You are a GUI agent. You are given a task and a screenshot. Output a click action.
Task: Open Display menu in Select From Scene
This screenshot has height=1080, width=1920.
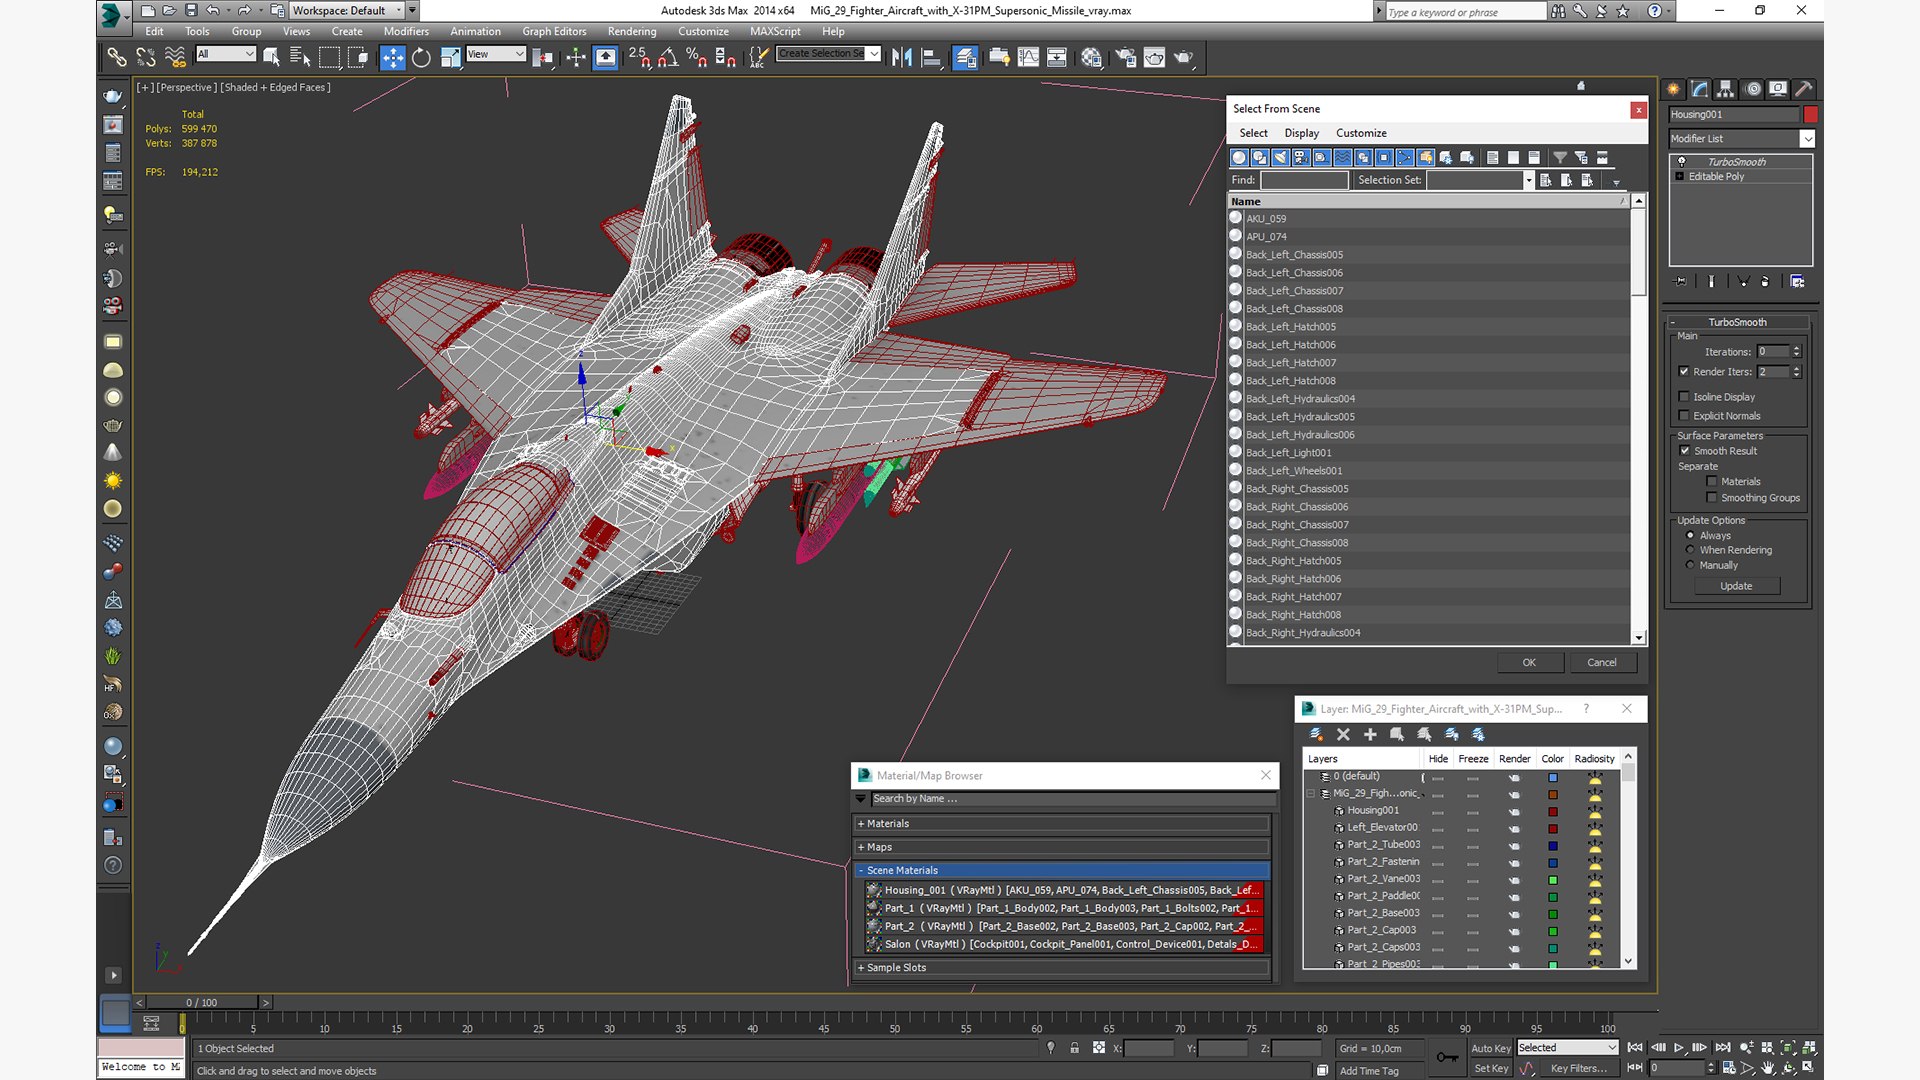tap(1301, 133)
